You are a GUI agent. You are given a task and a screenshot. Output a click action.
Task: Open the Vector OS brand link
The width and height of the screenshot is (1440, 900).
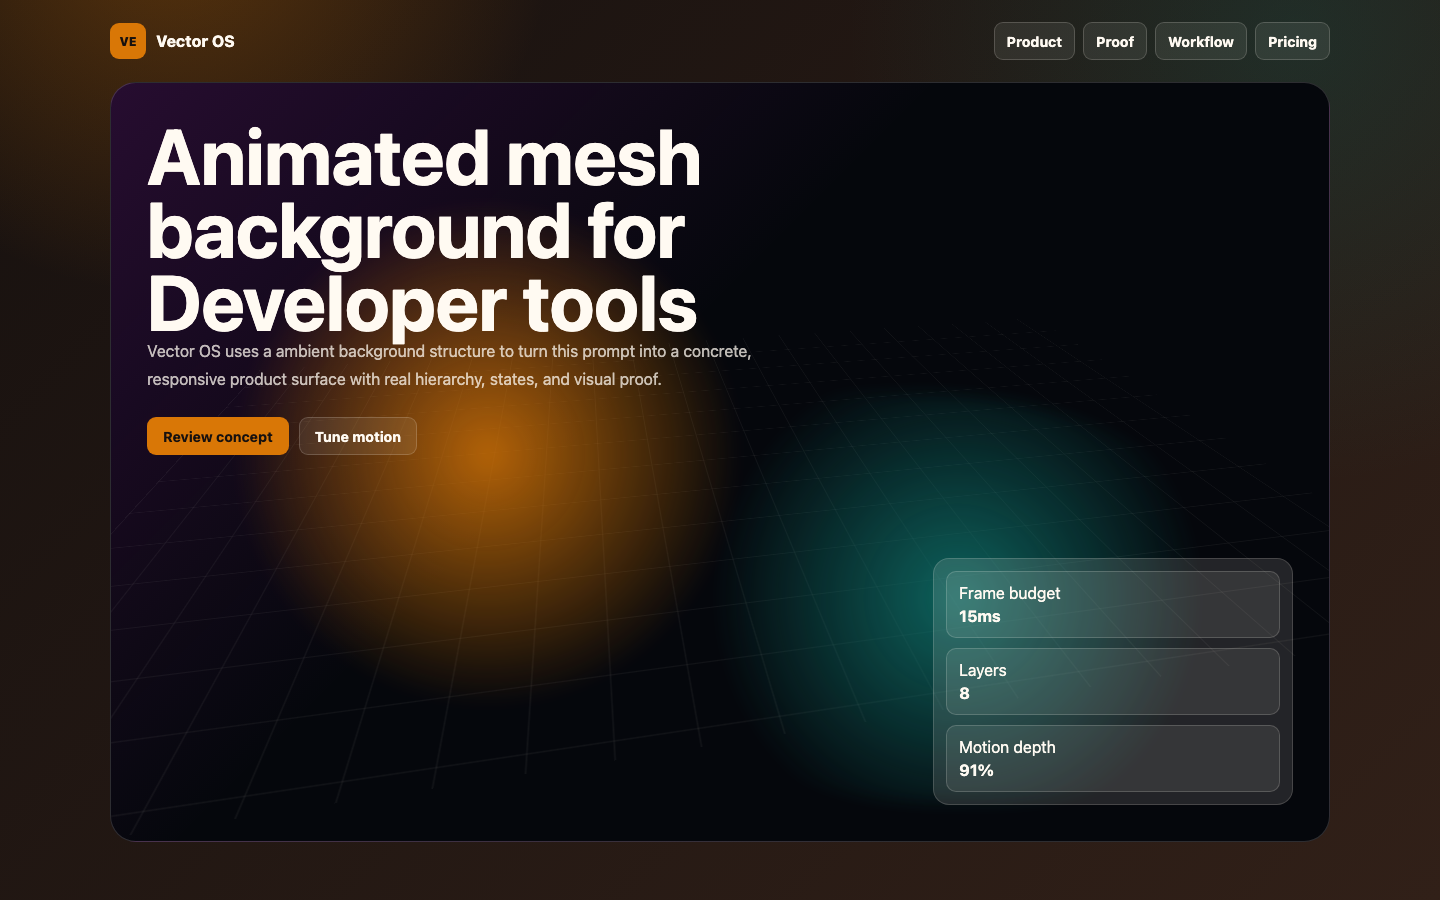172,41
